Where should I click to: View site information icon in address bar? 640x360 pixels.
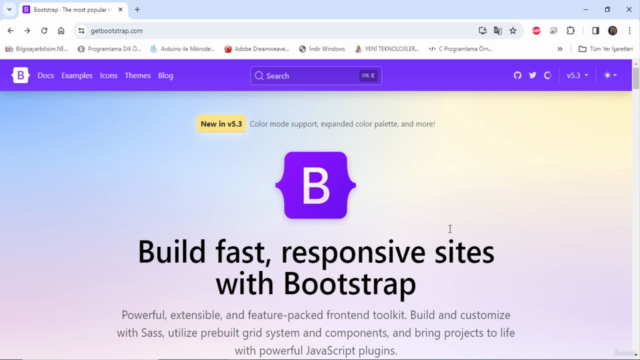[81, 31]
